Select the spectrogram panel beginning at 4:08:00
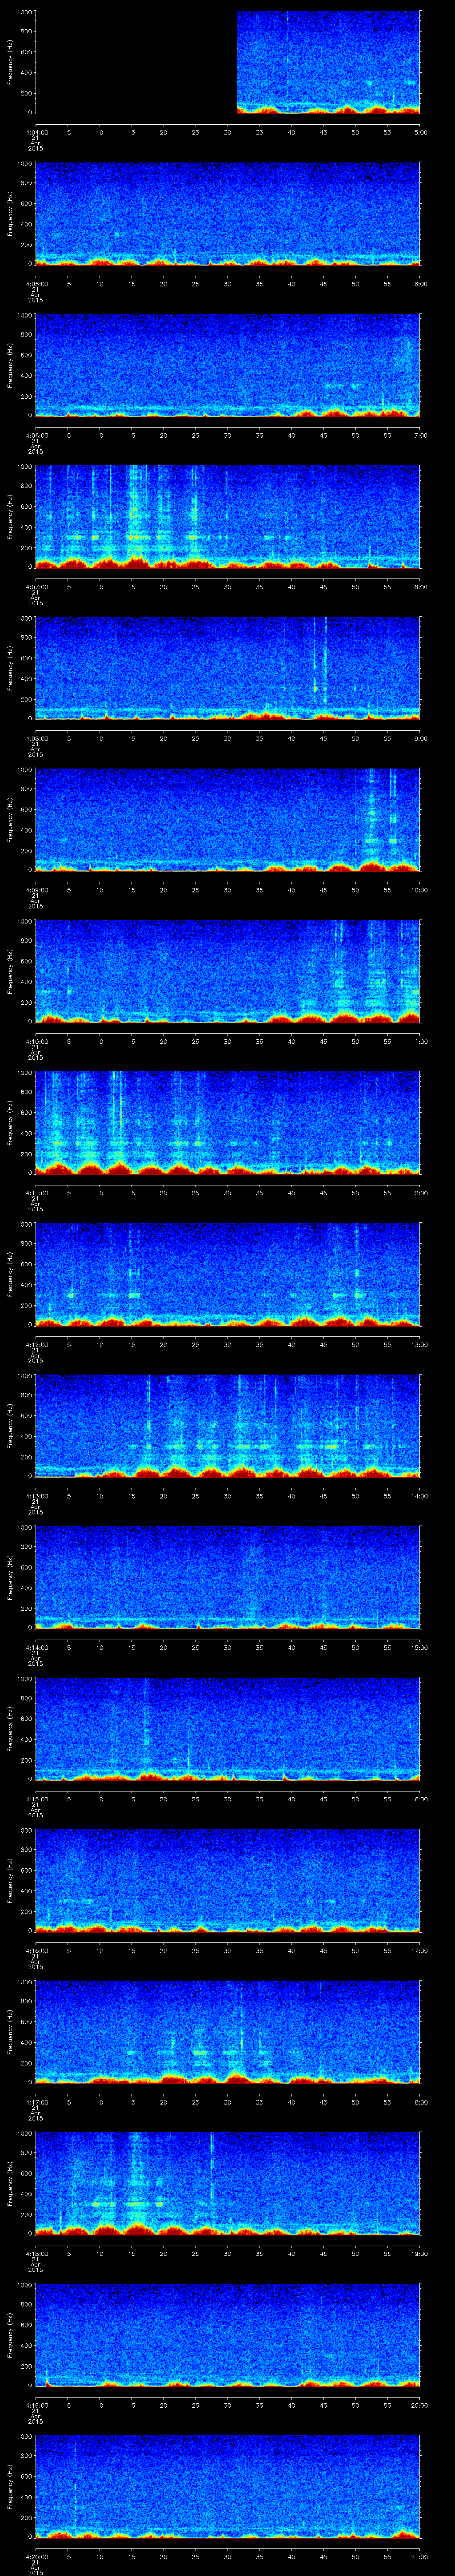 pos(228,667)
